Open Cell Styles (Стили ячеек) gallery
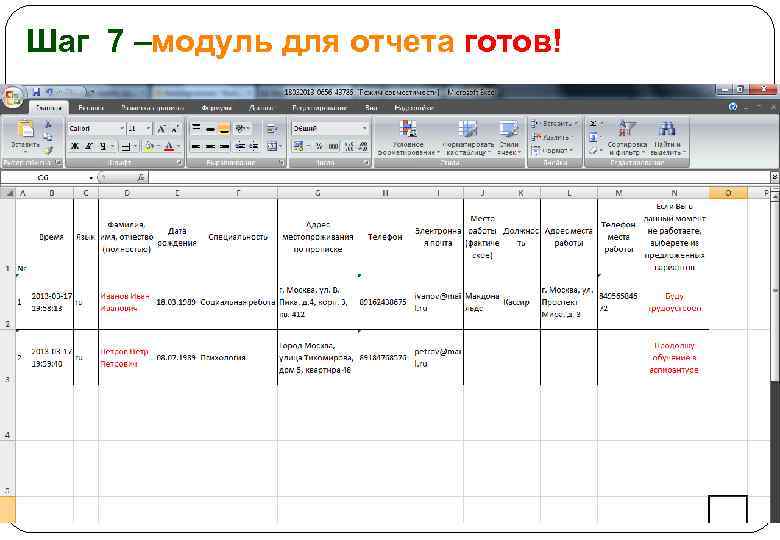 click(x=508, y=138)
